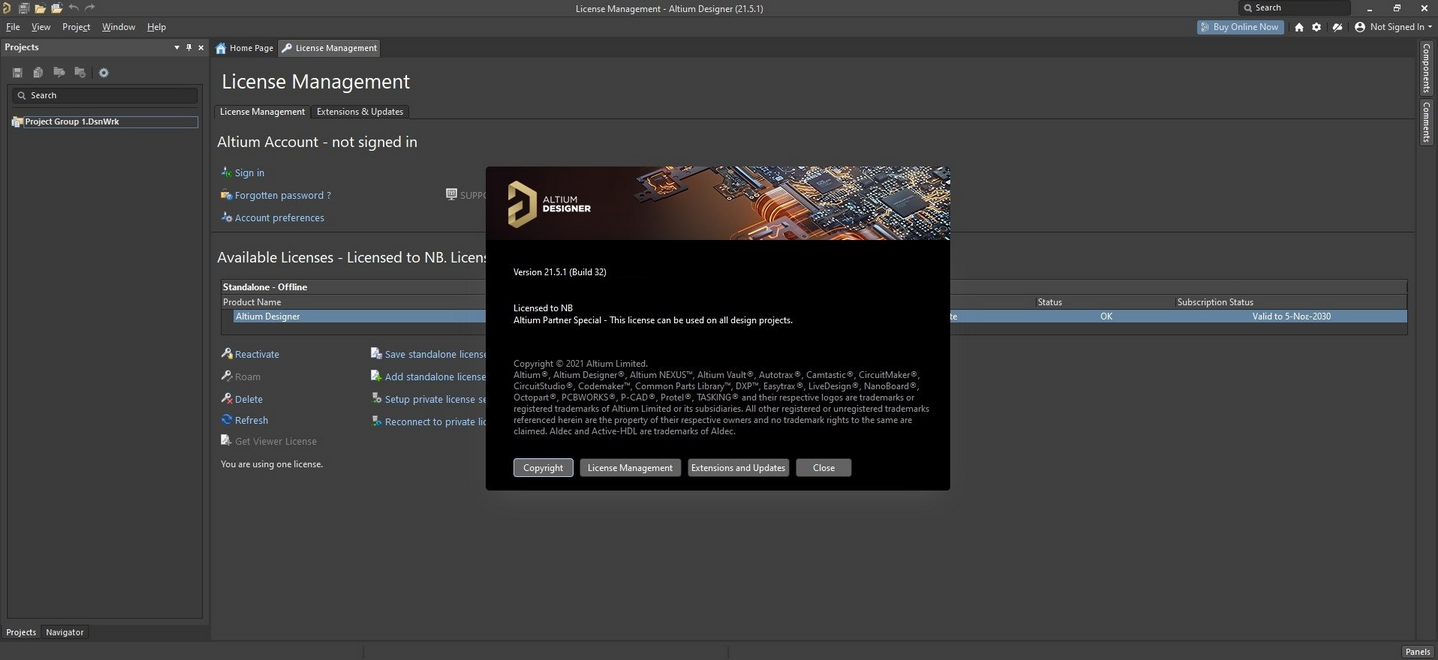The height and width of the screenshot is (660, 1438).
Task: Click the Product Name column header
Action: click(x=252, y=302)
